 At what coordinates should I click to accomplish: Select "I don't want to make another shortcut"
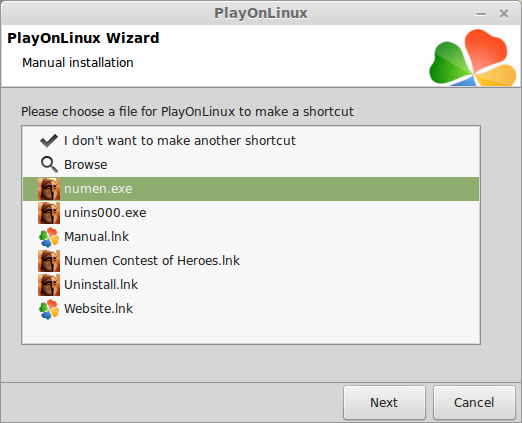(x=251, y=141)
